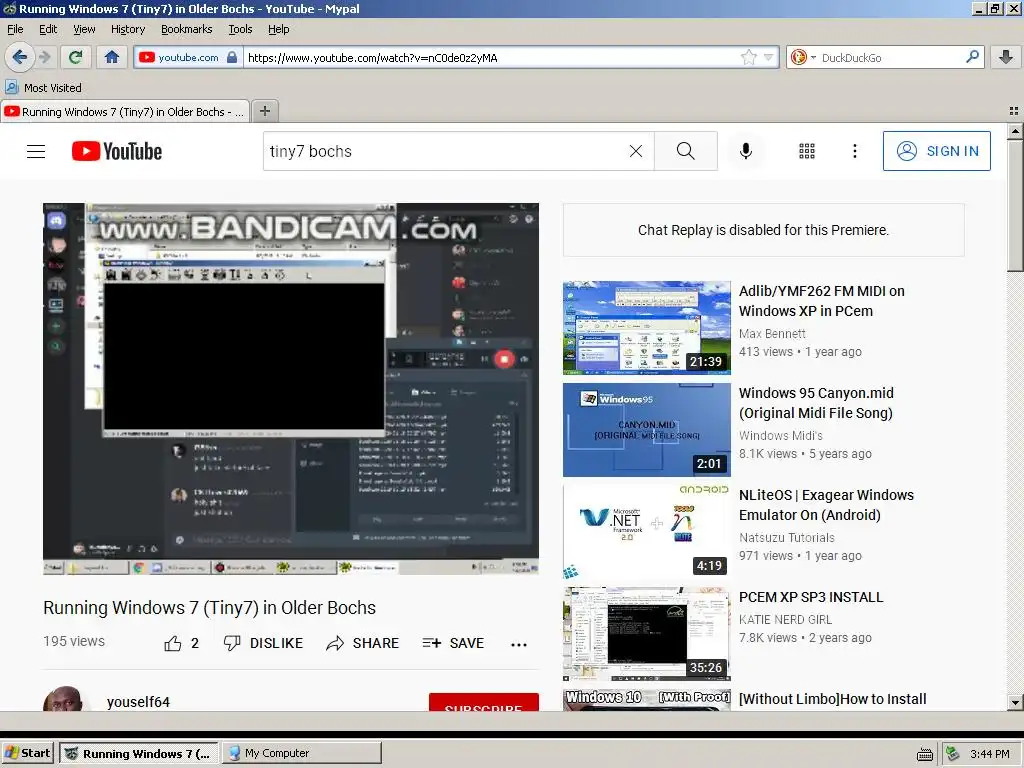Click the Adlib/YMF262 FM MIDI video title

tap(822, 301)
